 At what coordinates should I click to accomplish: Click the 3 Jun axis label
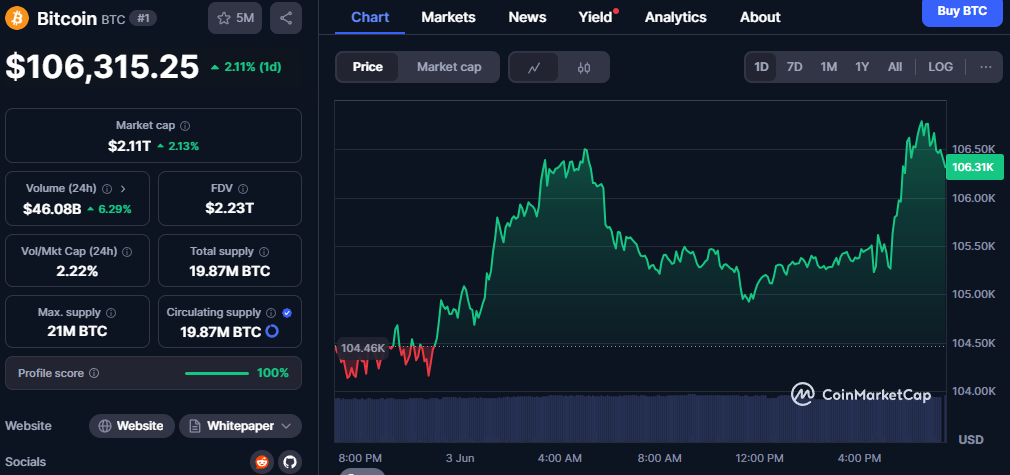(x=460, y=458)
